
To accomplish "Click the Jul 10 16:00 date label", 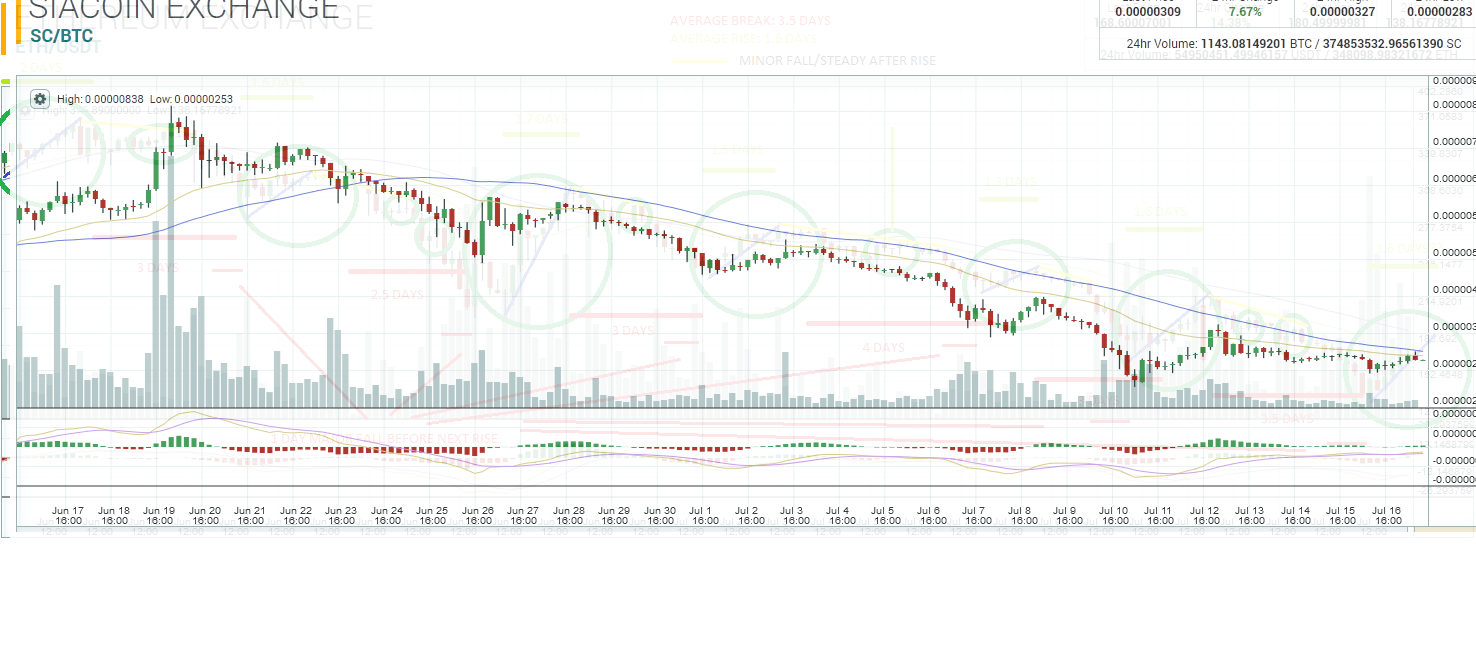I will coord(1114,515).
